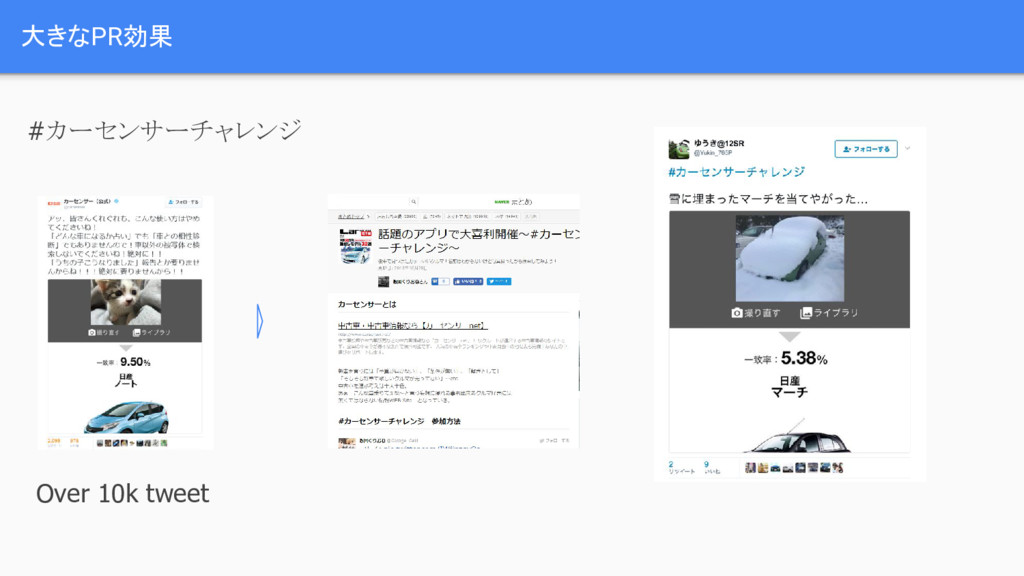The height and width of the screenshot is (576, 1024).
Task: Click the blue Facebook like button
Action: point(468,281)
